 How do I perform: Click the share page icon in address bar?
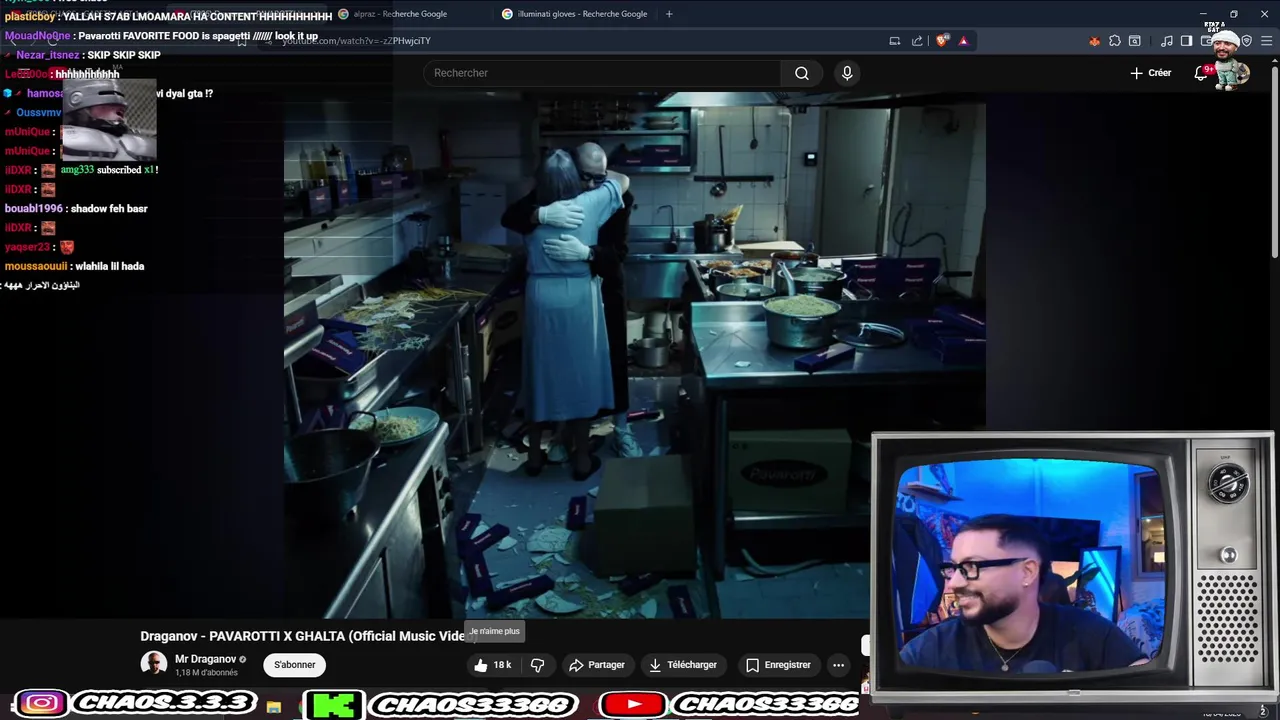click(917, 41)
